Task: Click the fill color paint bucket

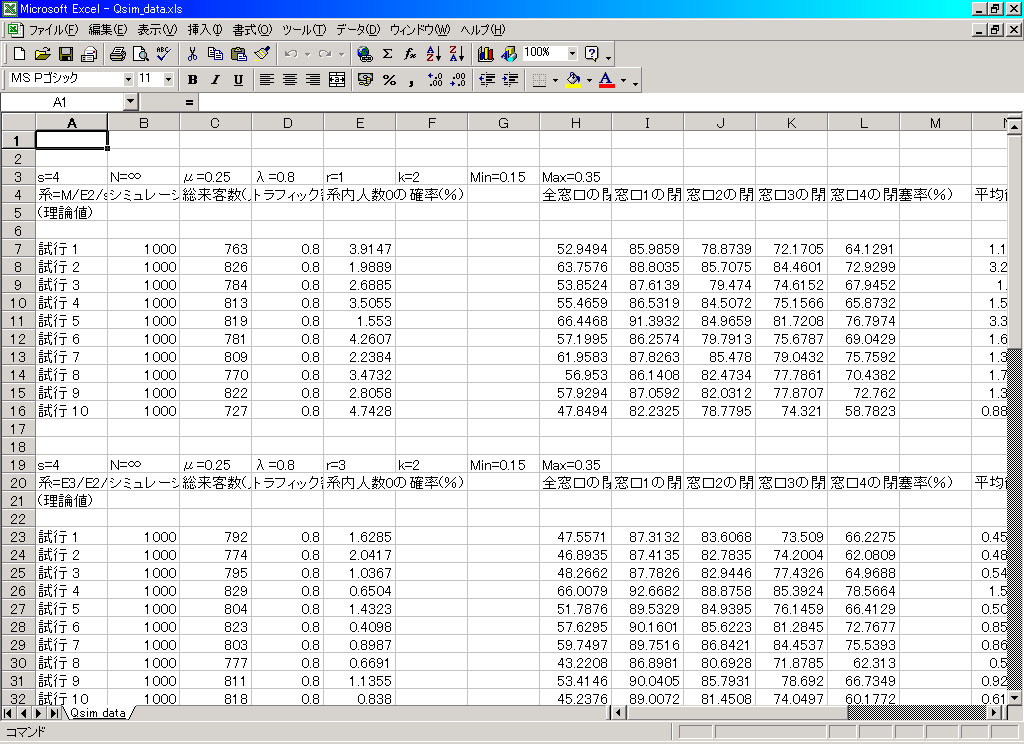Action: 573,79
